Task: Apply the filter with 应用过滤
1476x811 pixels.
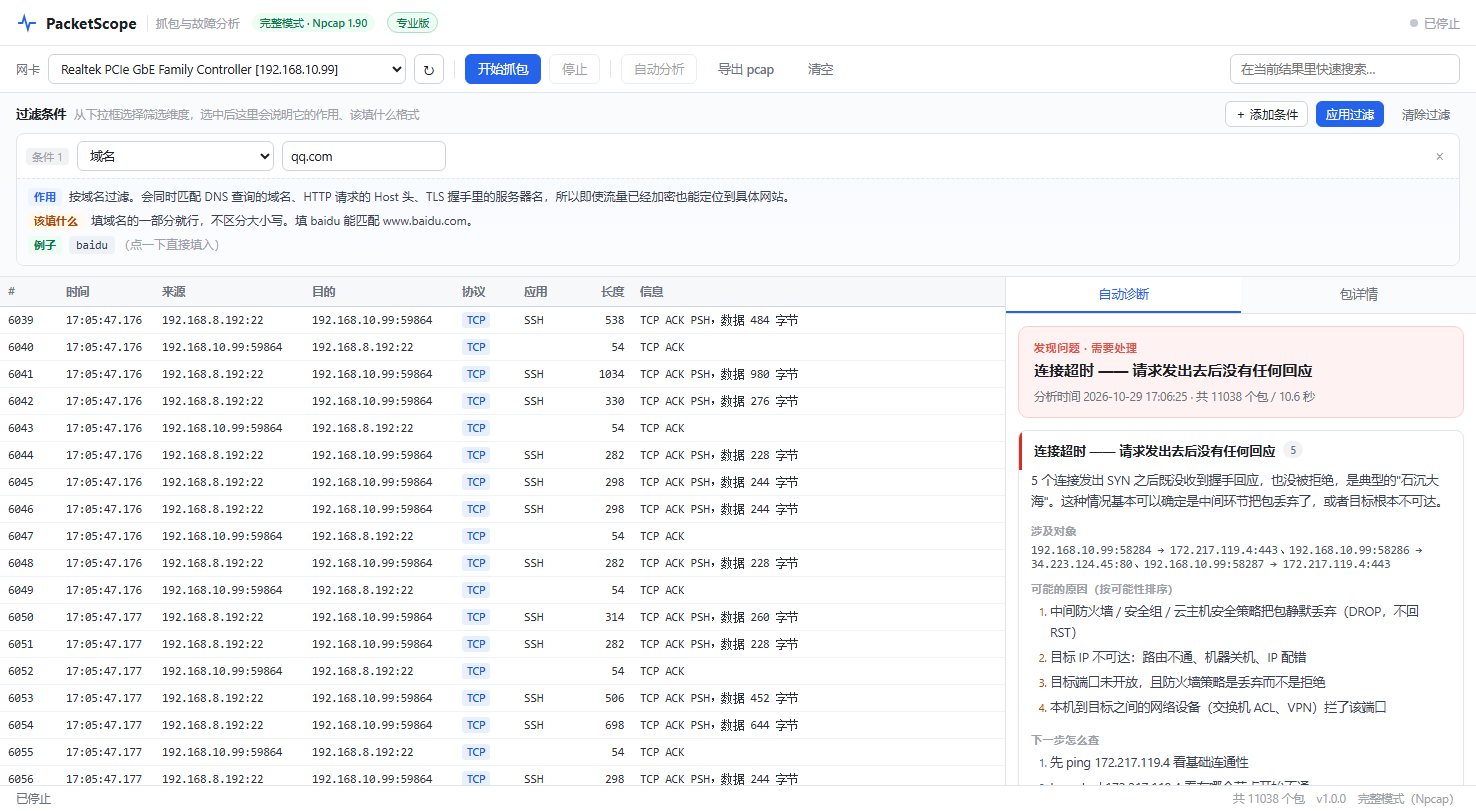Action: 1350,114
